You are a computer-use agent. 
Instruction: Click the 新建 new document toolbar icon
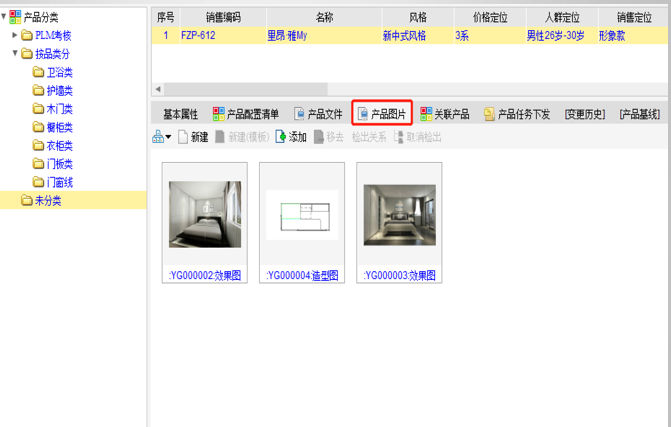click(x=183, y=137)
